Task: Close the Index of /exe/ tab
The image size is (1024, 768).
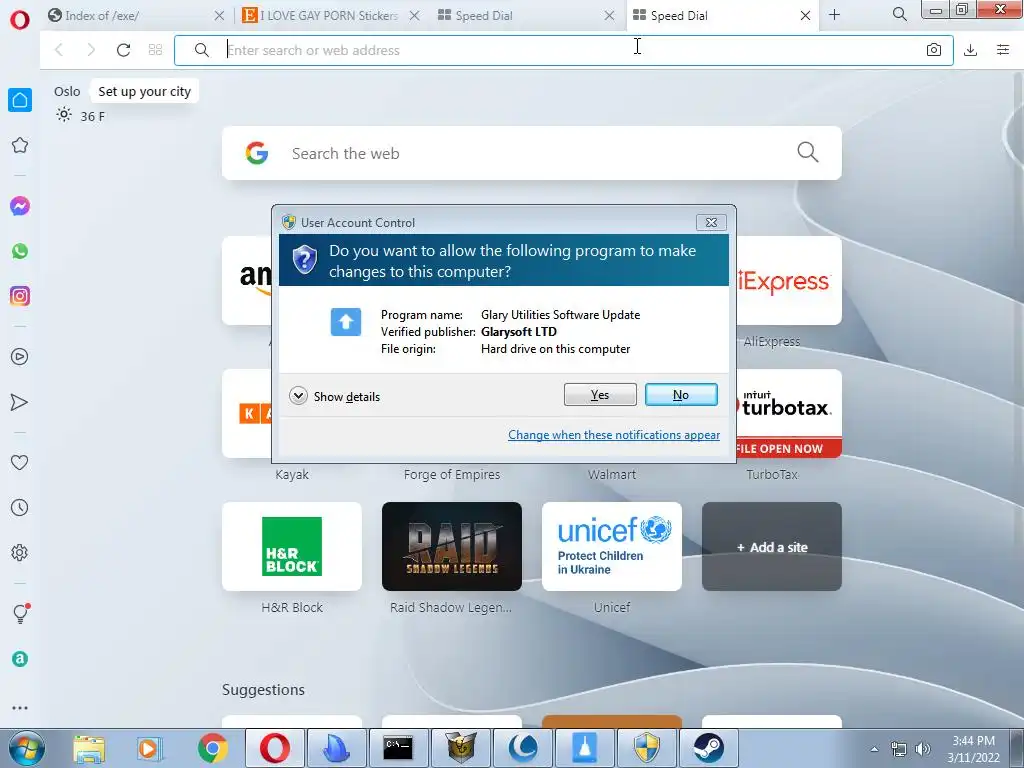Action: tap(219, 16)
